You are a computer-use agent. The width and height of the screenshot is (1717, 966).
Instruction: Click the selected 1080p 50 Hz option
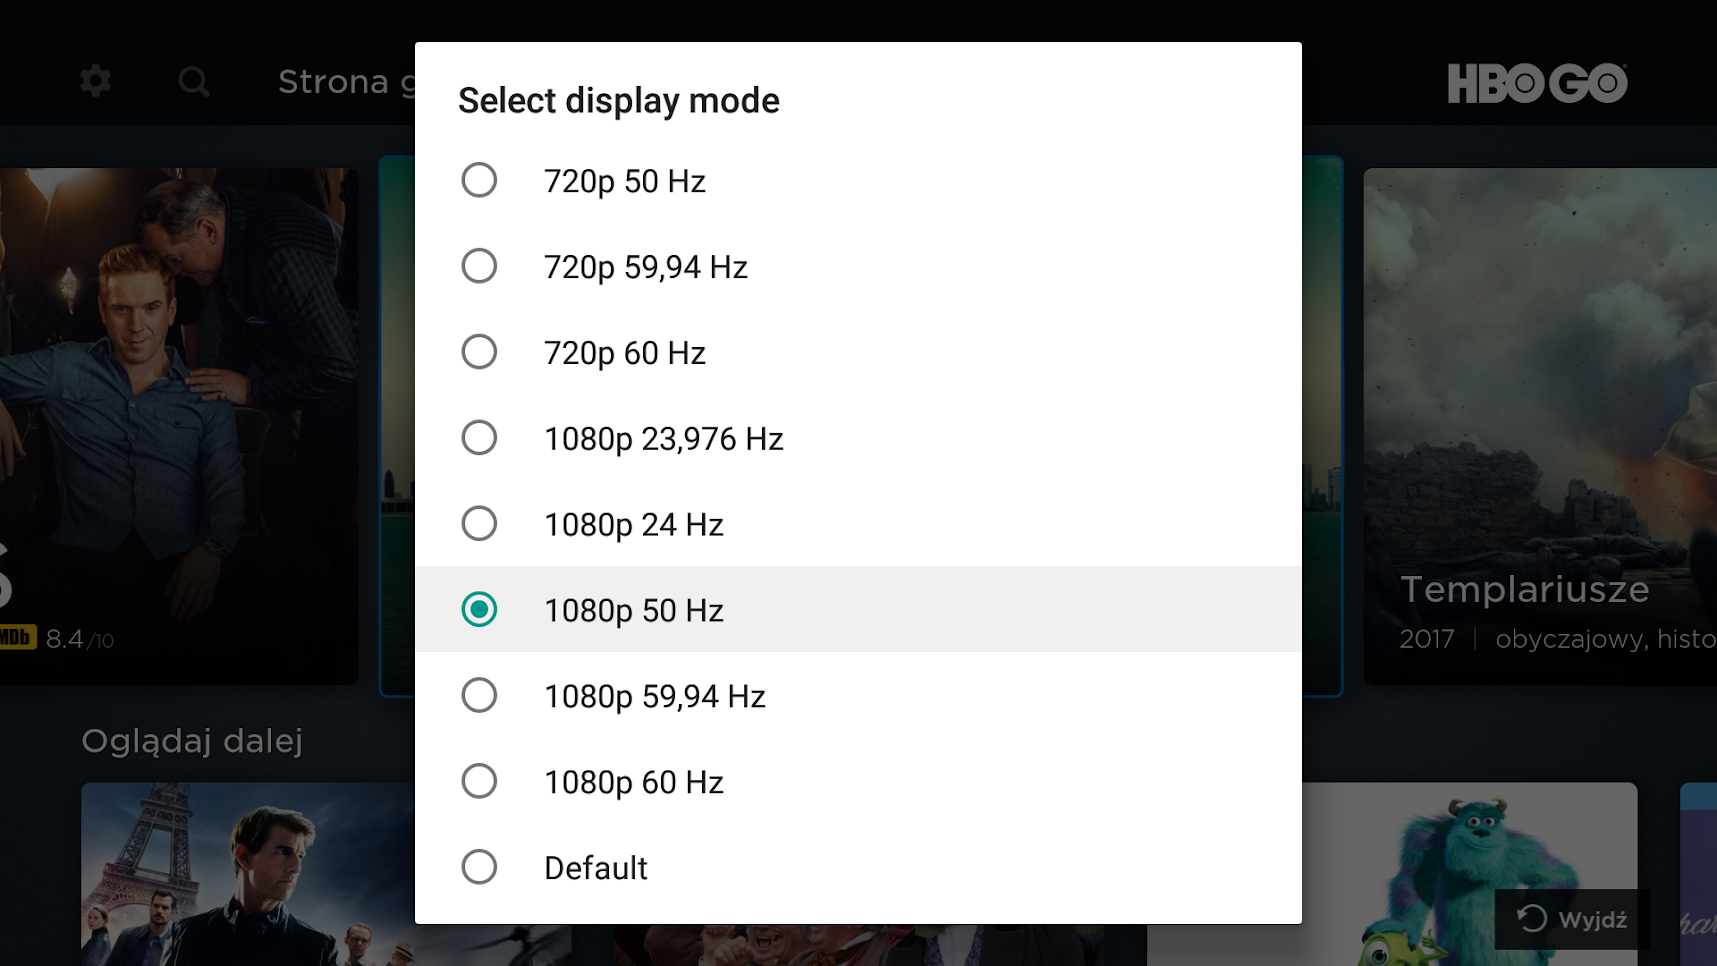[x=858, y=610]
